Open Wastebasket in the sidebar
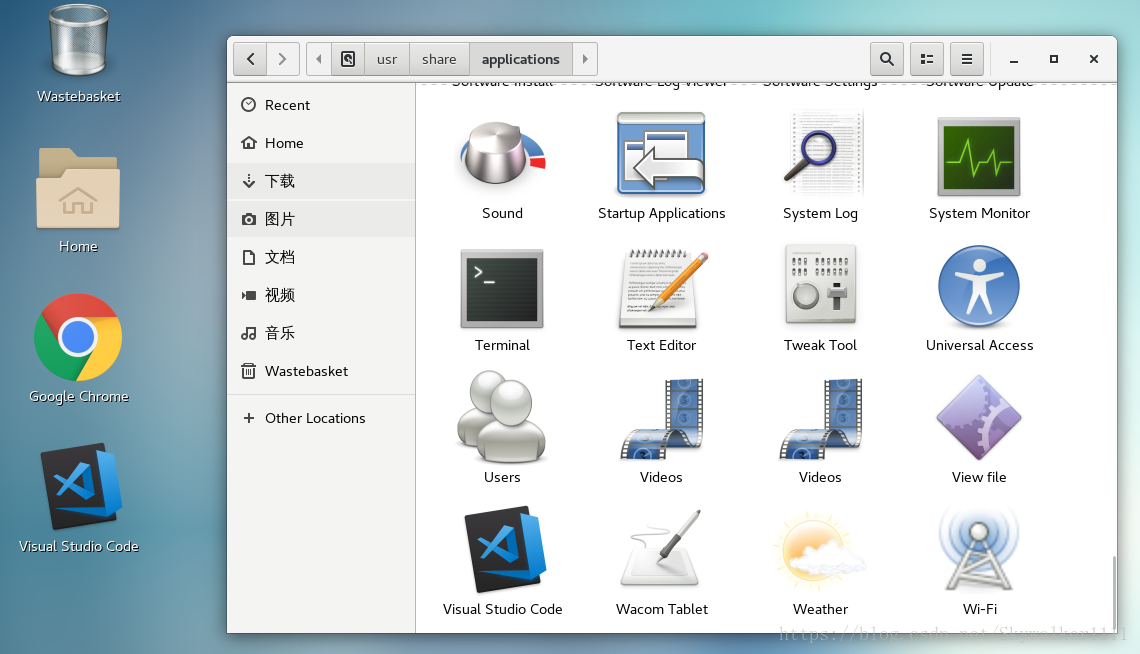This screenshot has width=1140, height=654. [321, 371]
